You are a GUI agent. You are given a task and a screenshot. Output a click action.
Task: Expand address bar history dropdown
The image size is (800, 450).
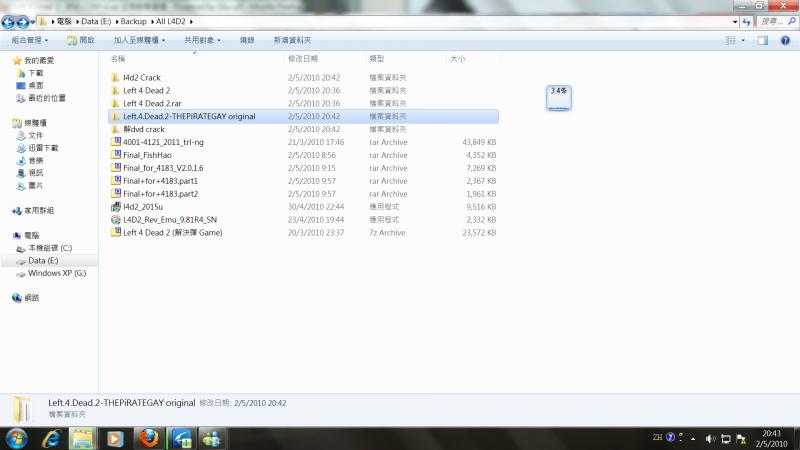tap(735, 22)
